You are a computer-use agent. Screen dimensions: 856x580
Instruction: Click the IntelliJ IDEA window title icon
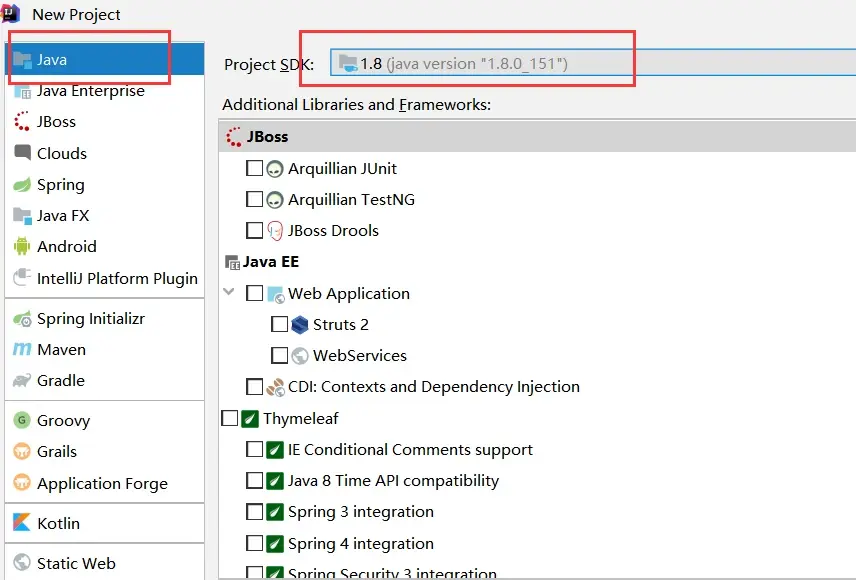click(x=10, y=13)
